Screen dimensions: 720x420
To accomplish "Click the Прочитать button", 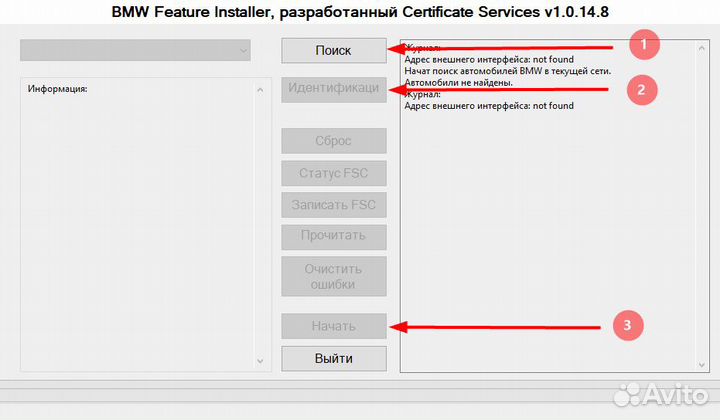I will coord(333,237).
